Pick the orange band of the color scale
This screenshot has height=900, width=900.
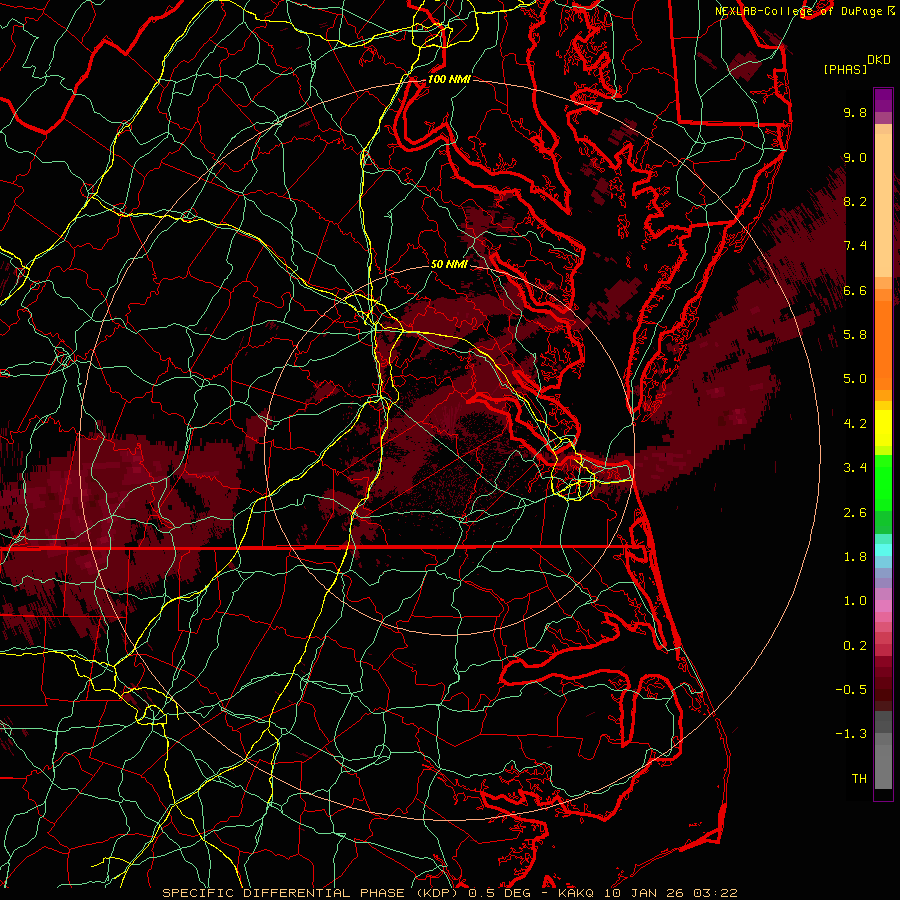883,345
